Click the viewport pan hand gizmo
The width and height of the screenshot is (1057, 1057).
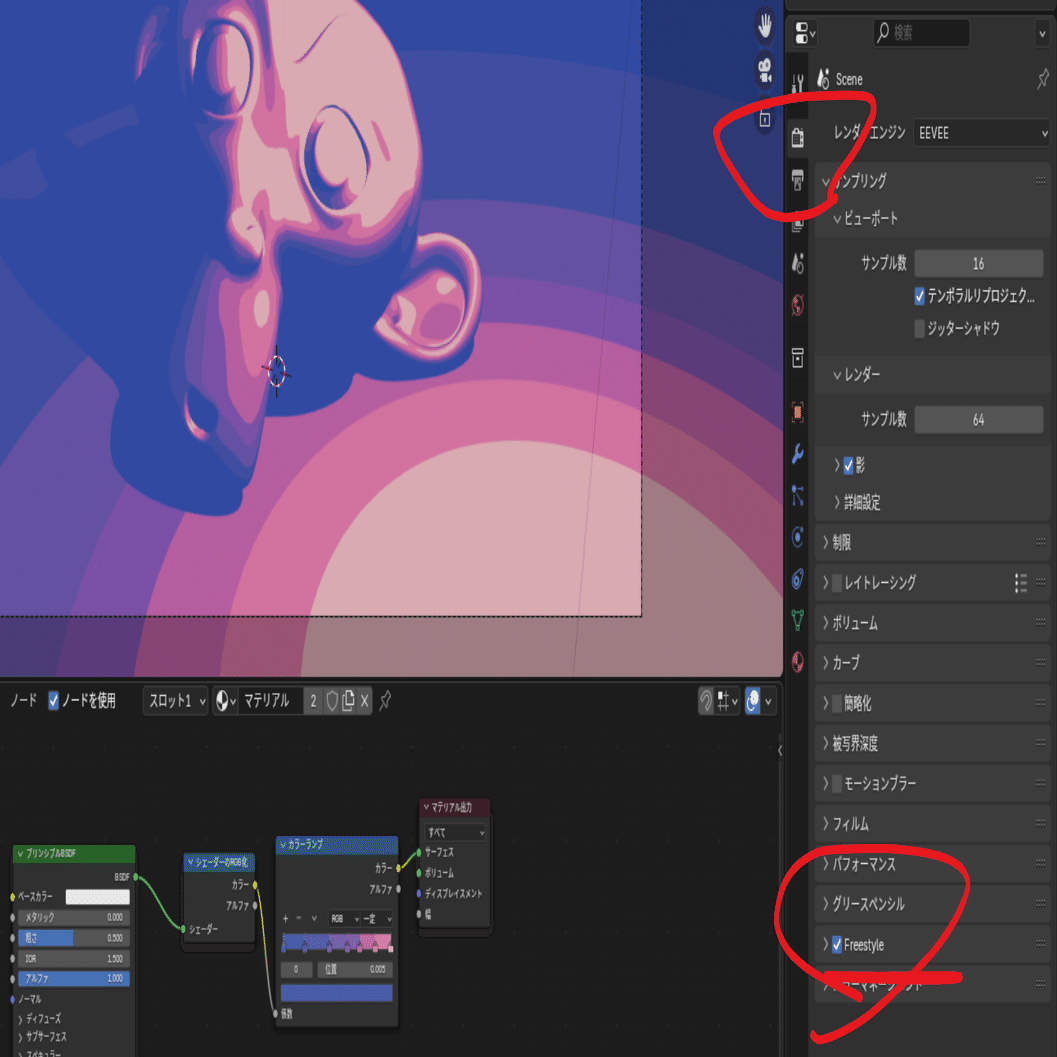click(x=764, y=27)
